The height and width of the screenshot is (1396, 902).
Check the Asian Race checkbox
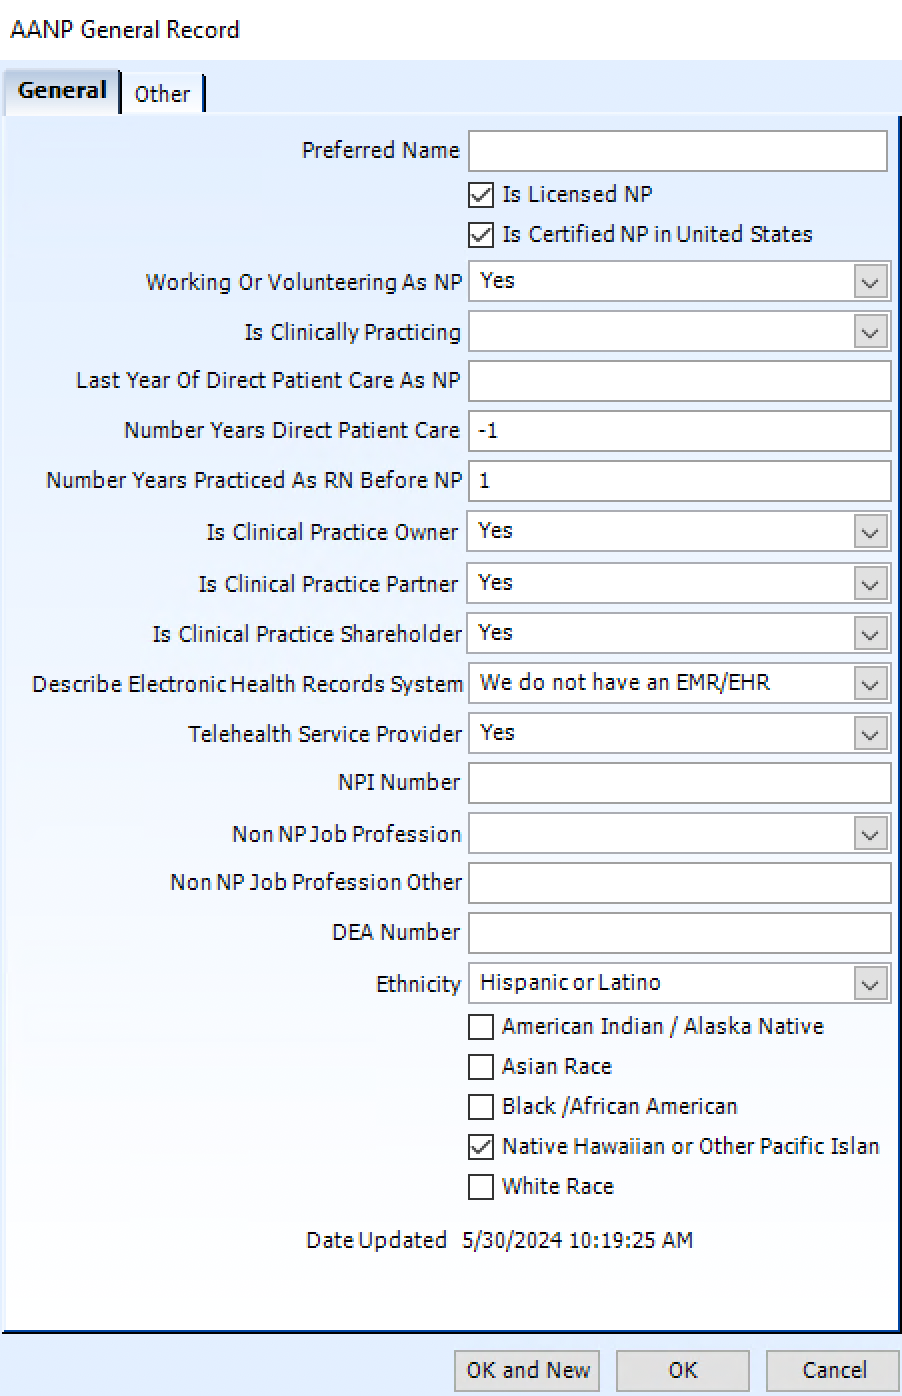[x=480, y=1067]
